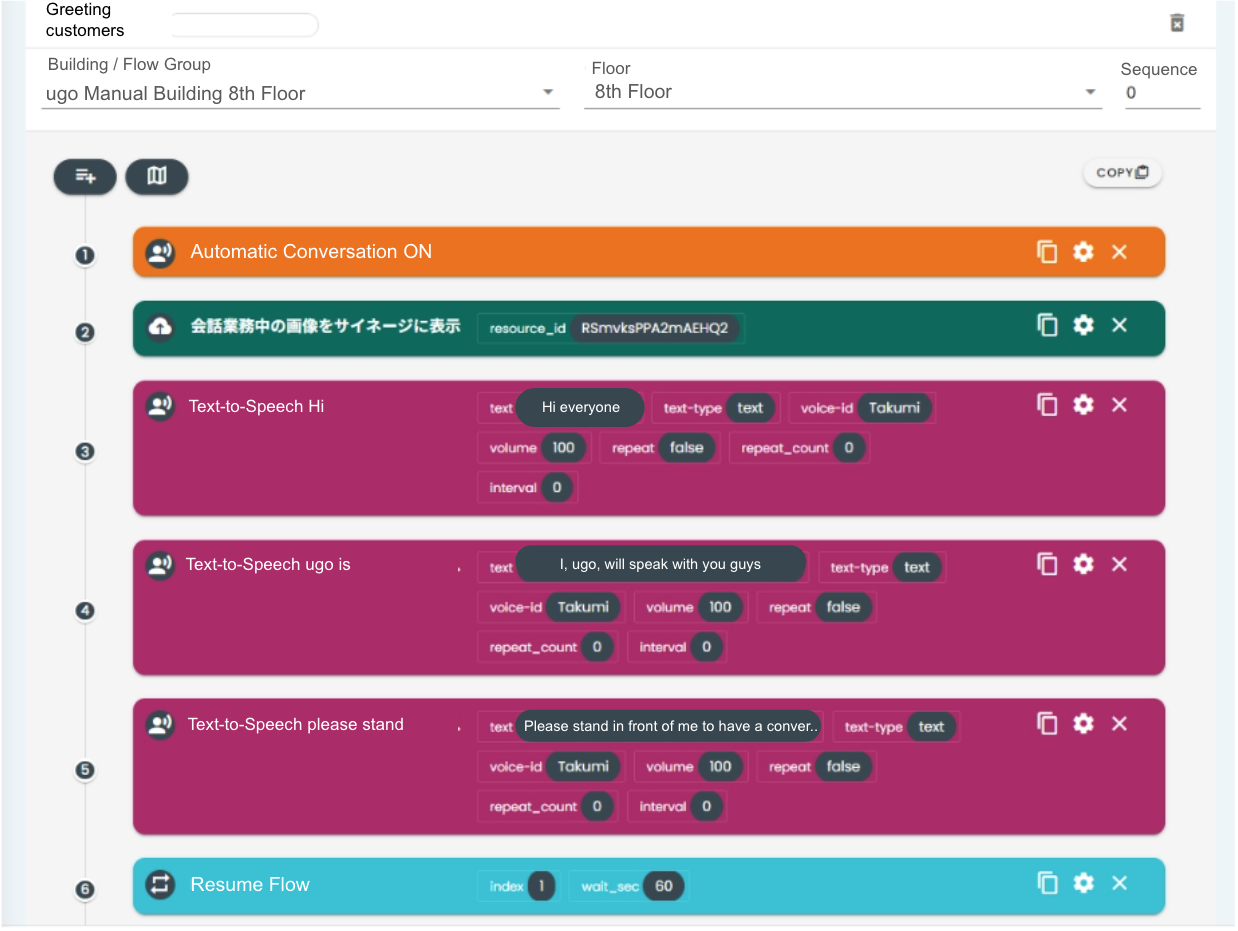Click repeat false in Text-to-Speech ugo is
The image size is (1238, 931).
(x=843, y=607)
